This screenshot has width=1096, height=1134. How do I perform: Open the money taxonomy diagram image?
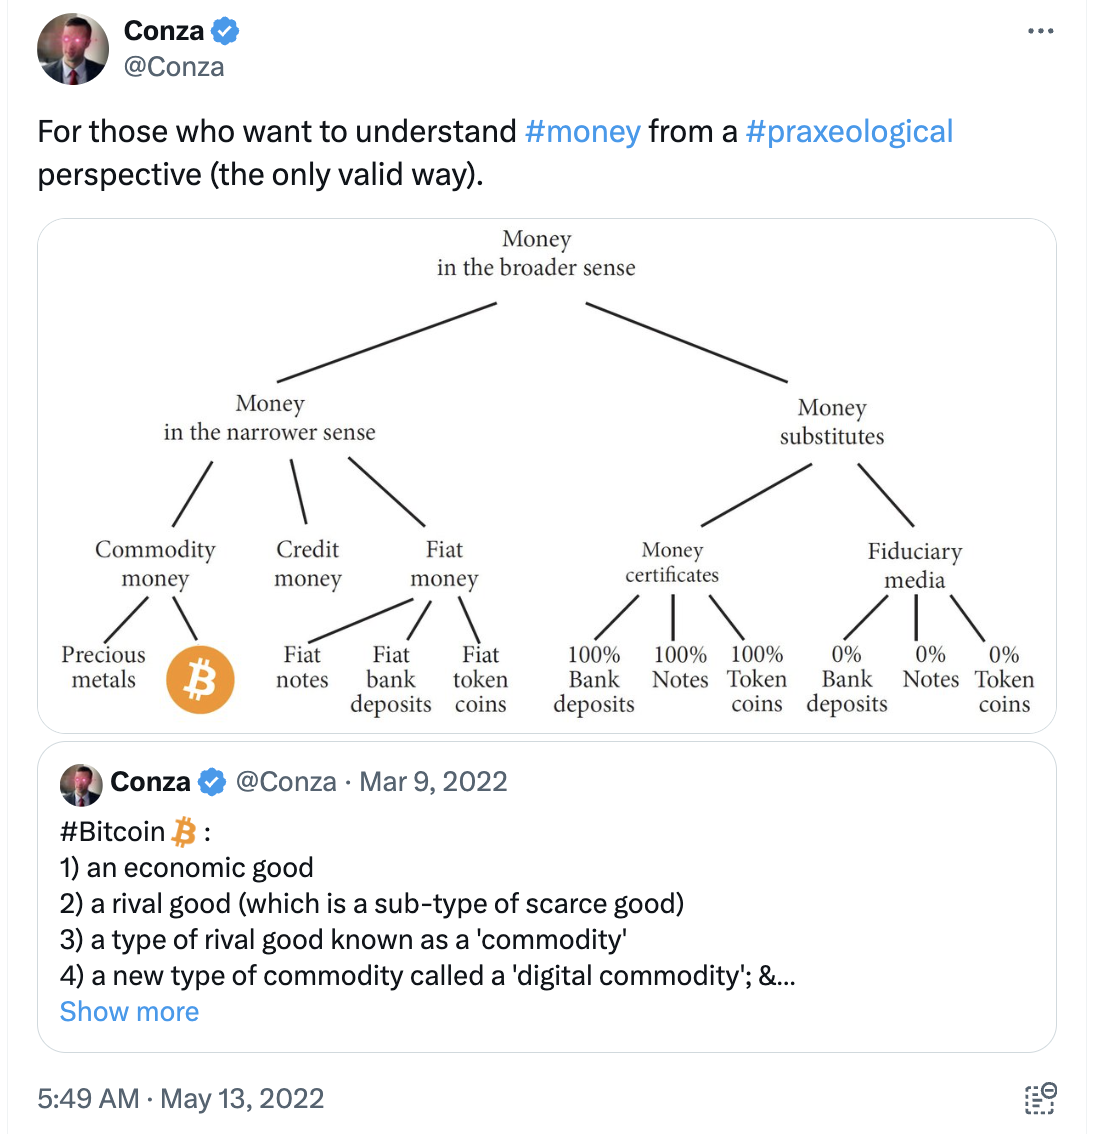point(547,476)
